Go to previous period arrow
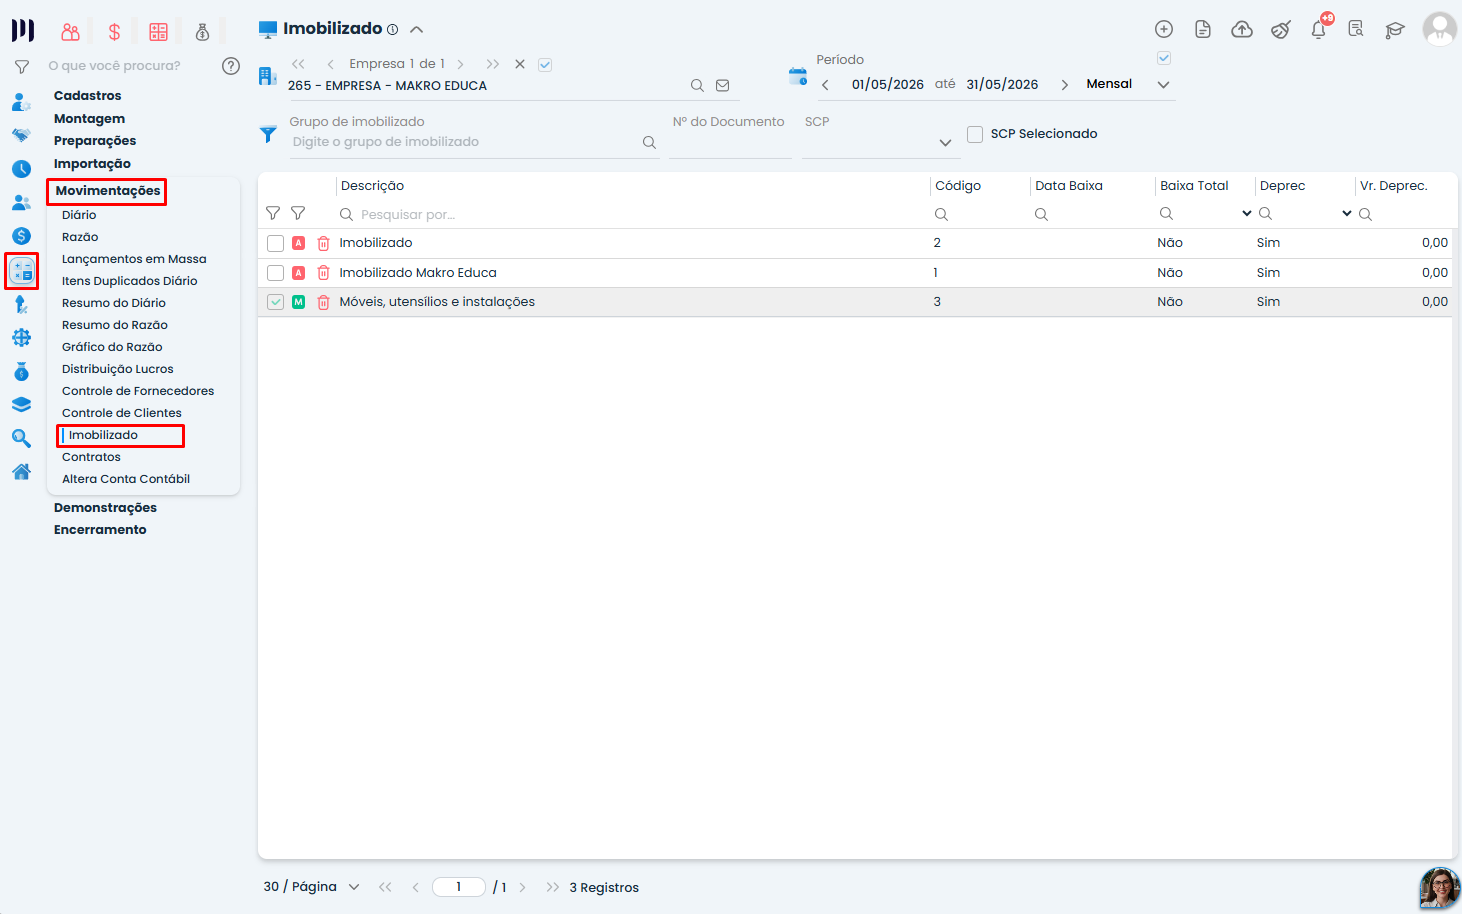This screenshot has width=1462, height=914. coord(825,85)
